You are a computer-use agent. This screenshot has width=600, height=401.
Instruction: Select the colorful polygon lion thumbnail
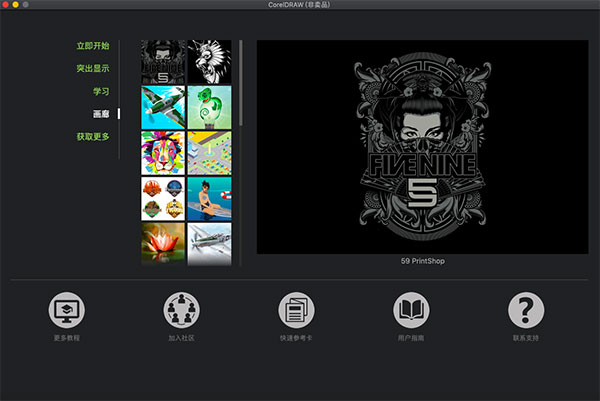[163, 153]
